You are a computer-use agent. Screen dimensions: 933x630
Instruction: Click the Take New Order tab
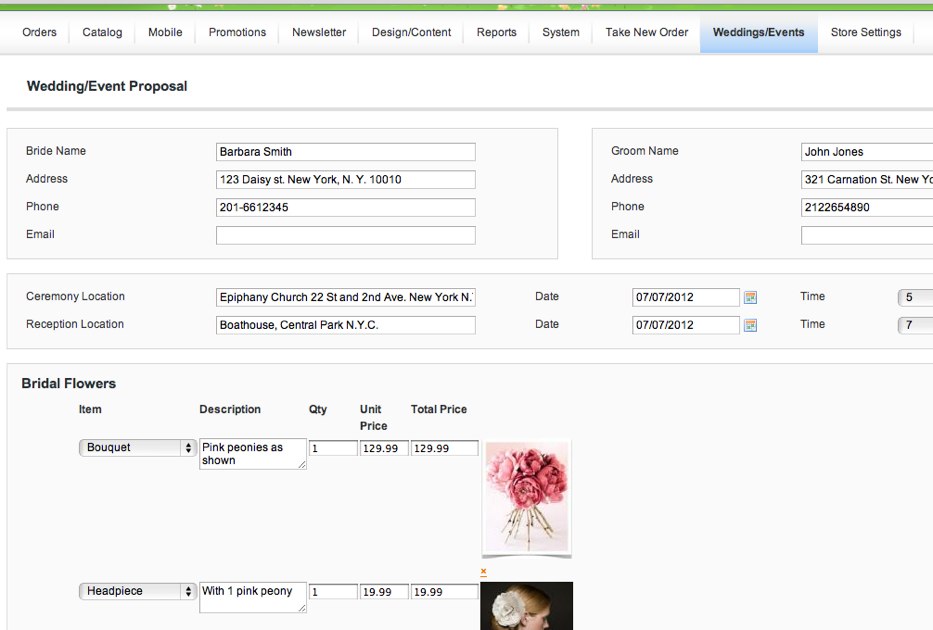click(x=647, y=32)
